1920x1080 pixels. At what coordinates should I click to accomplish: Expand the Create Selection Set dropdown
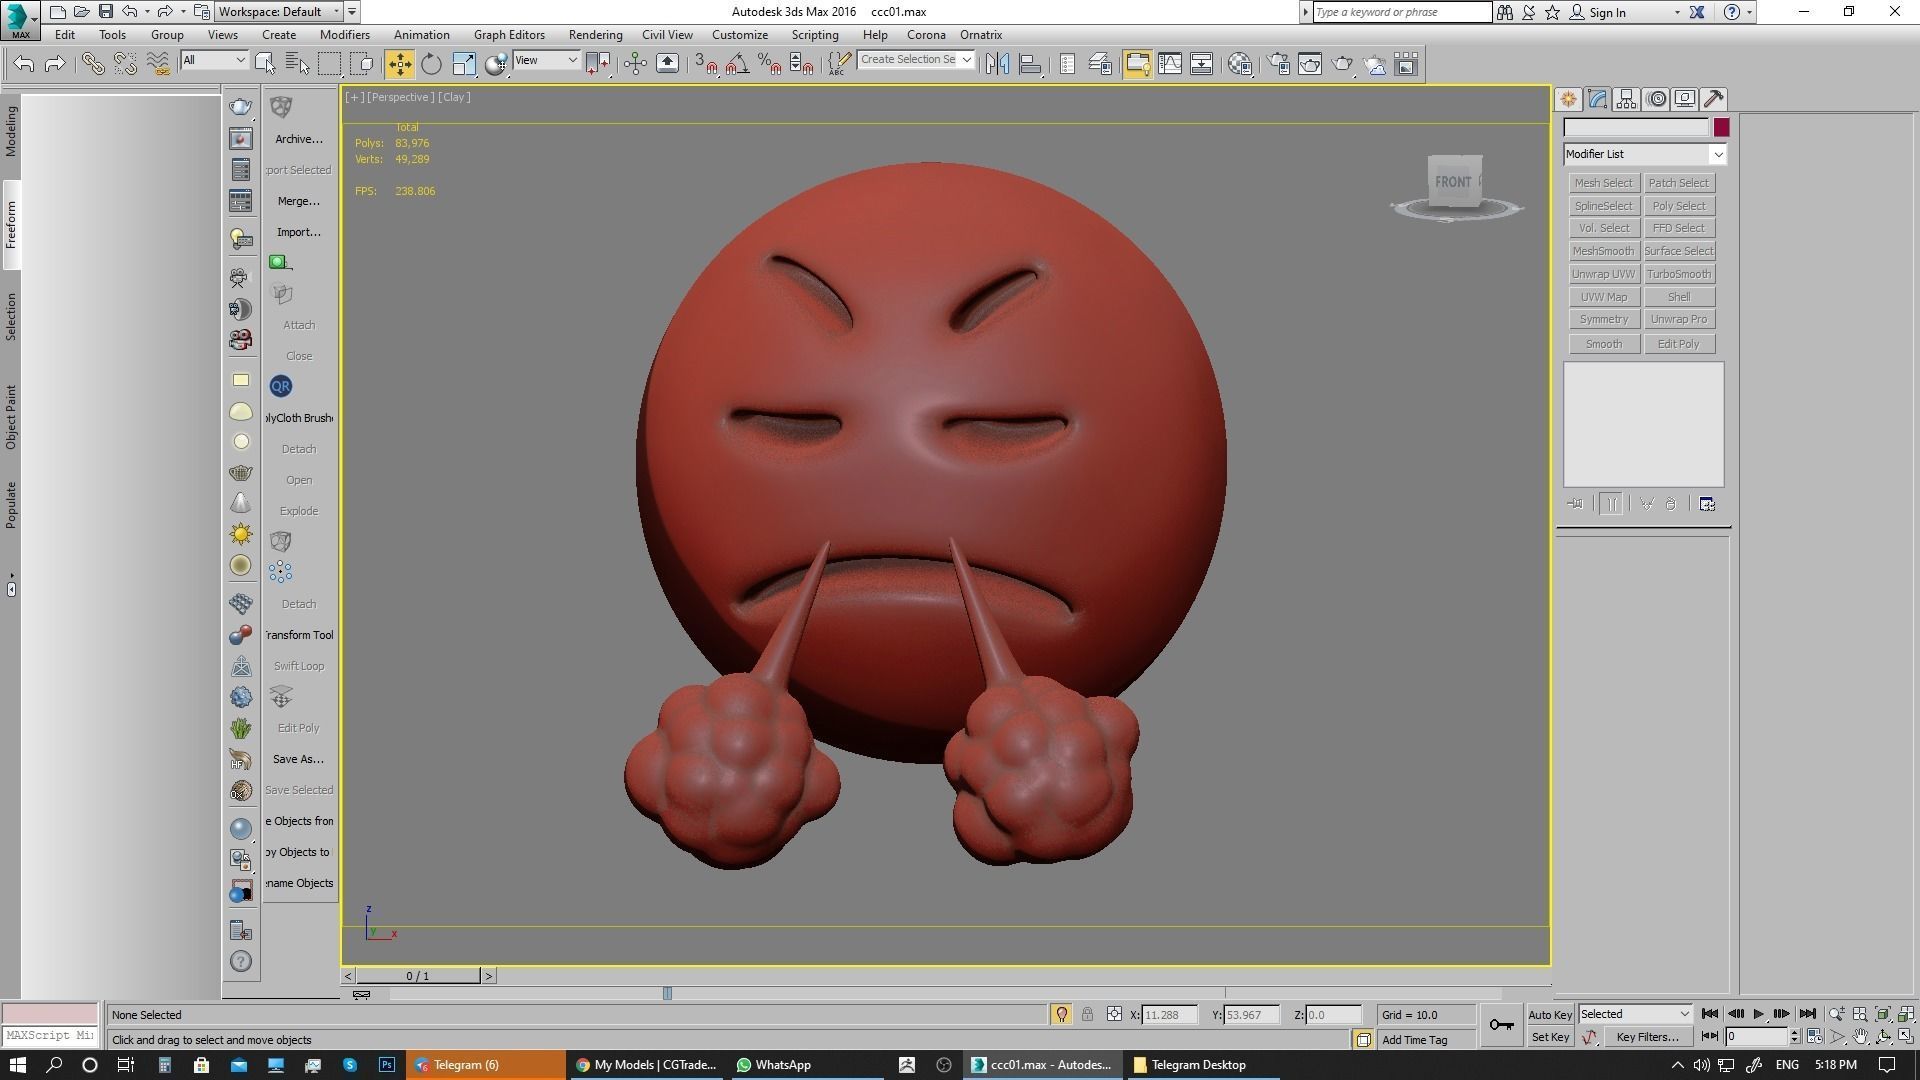966,60
